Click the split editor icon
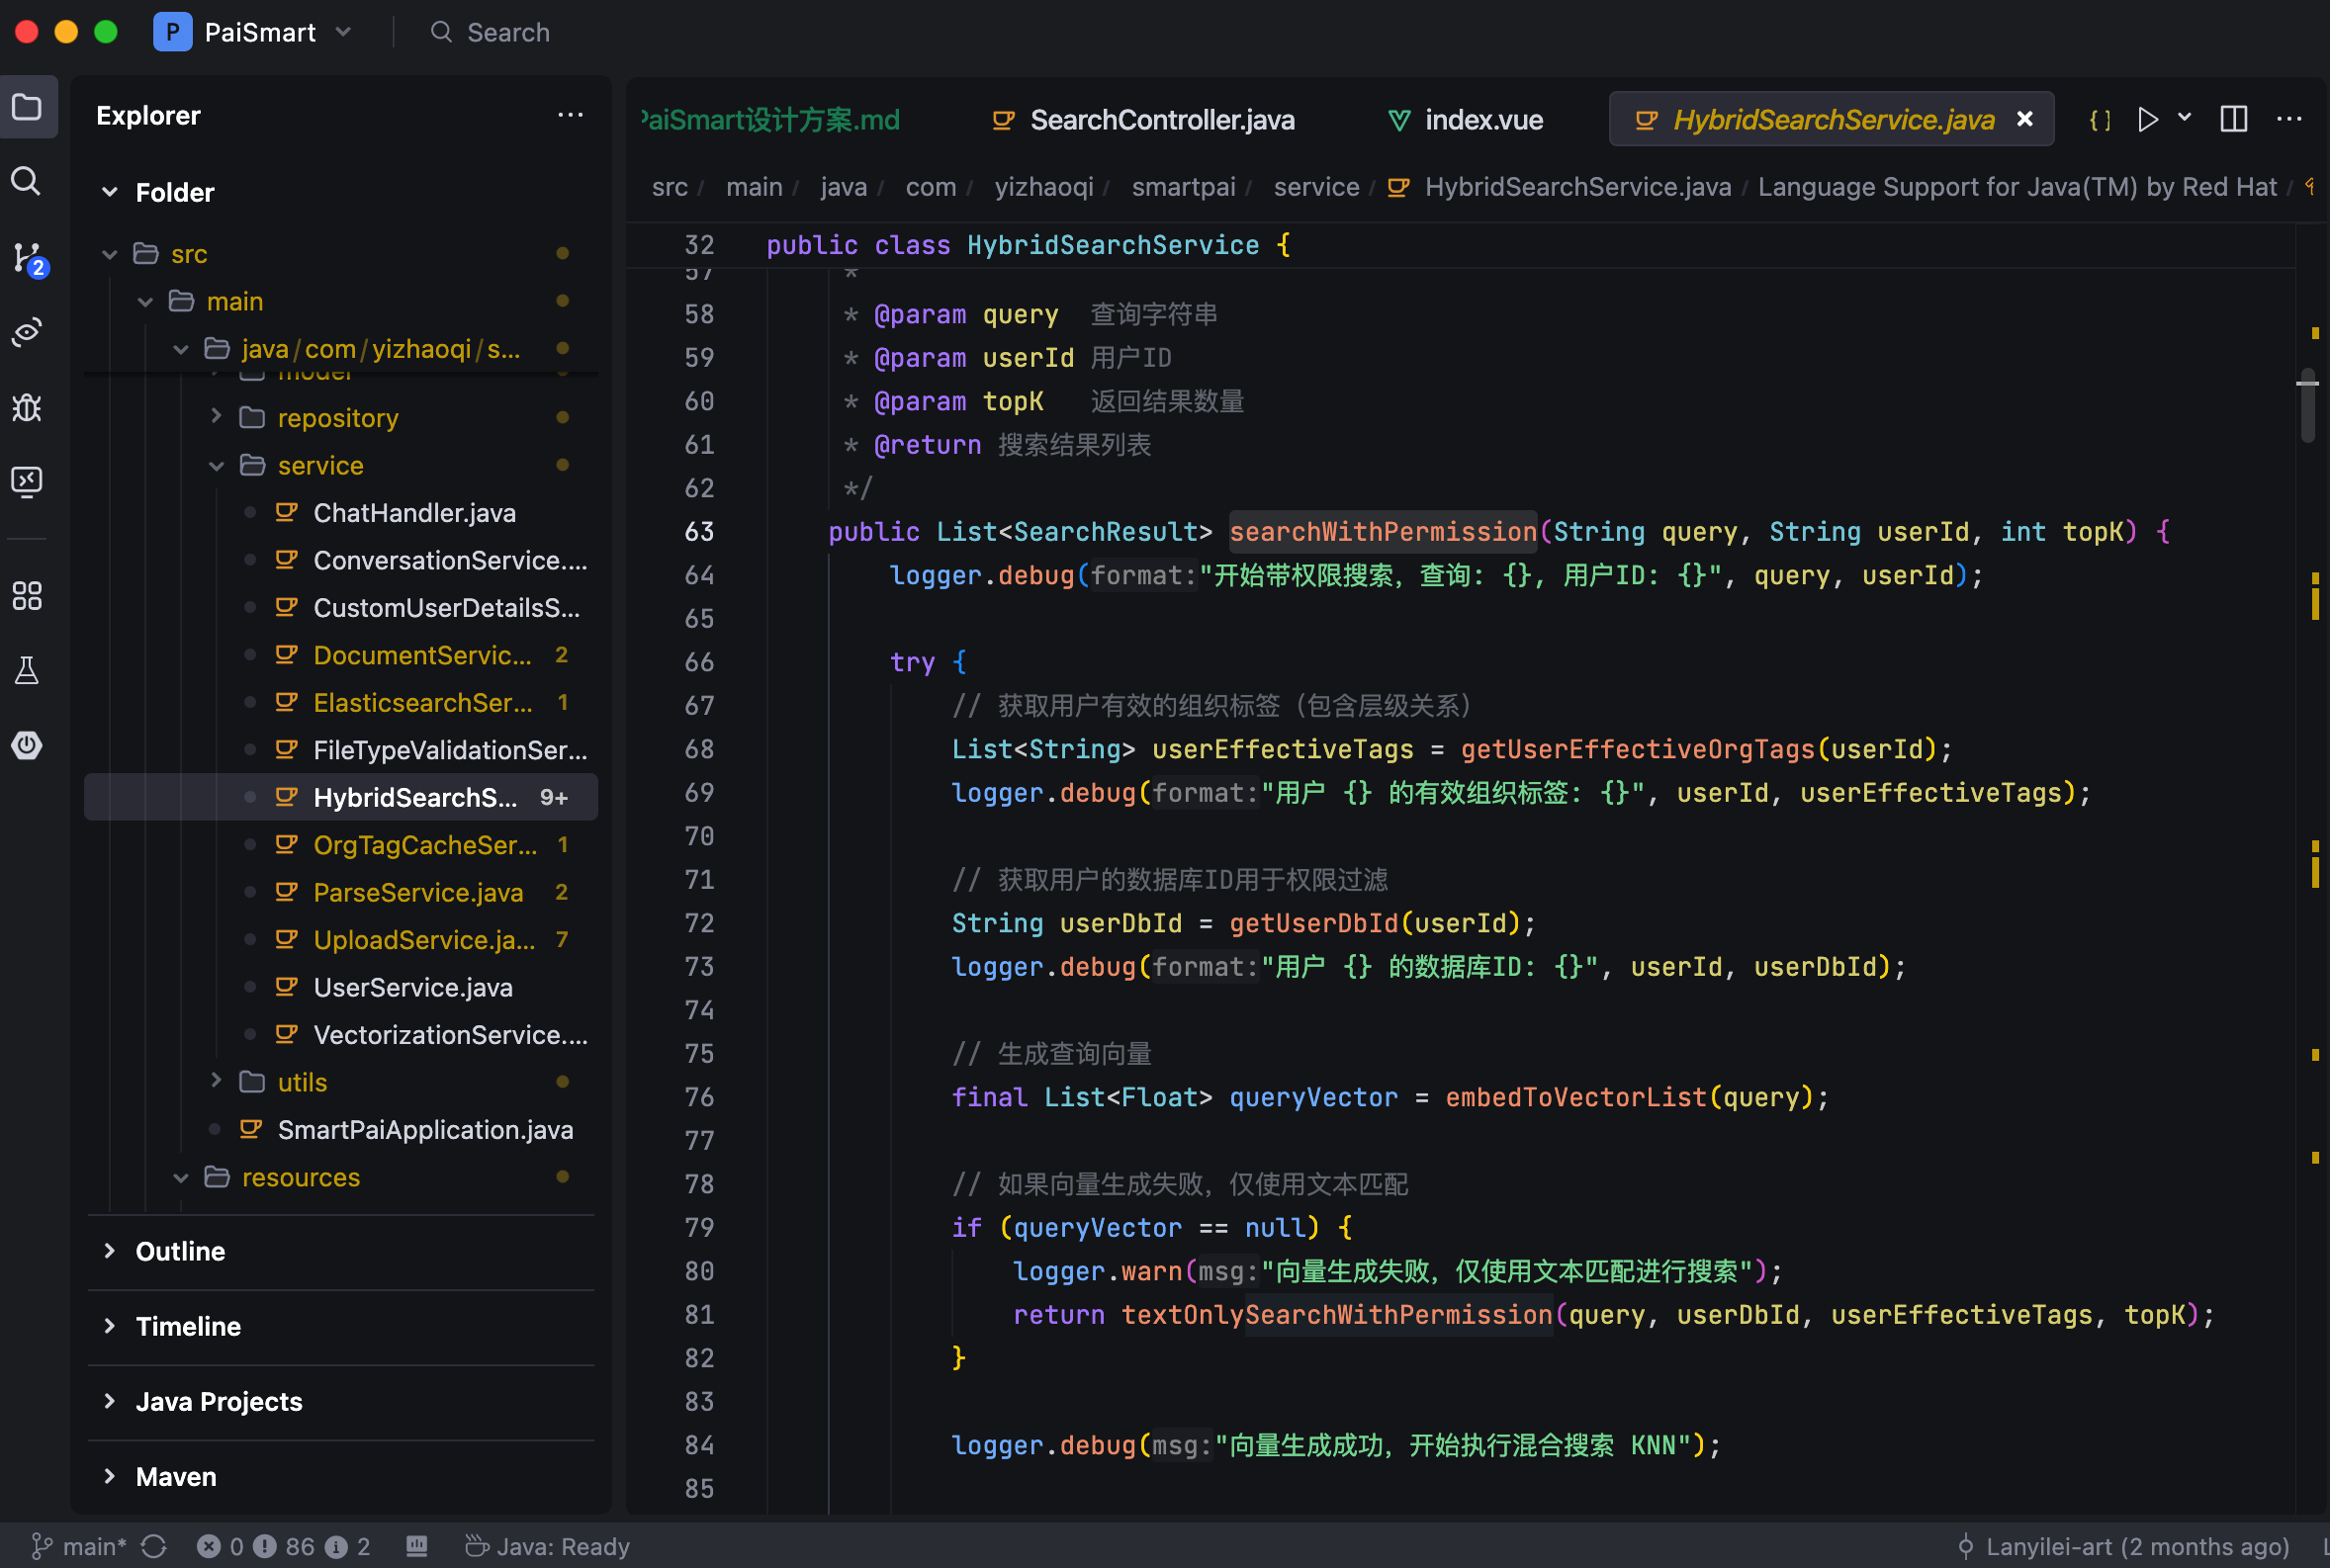The width and height of the screenshot is (2330, 1568). pos(2234,120)
